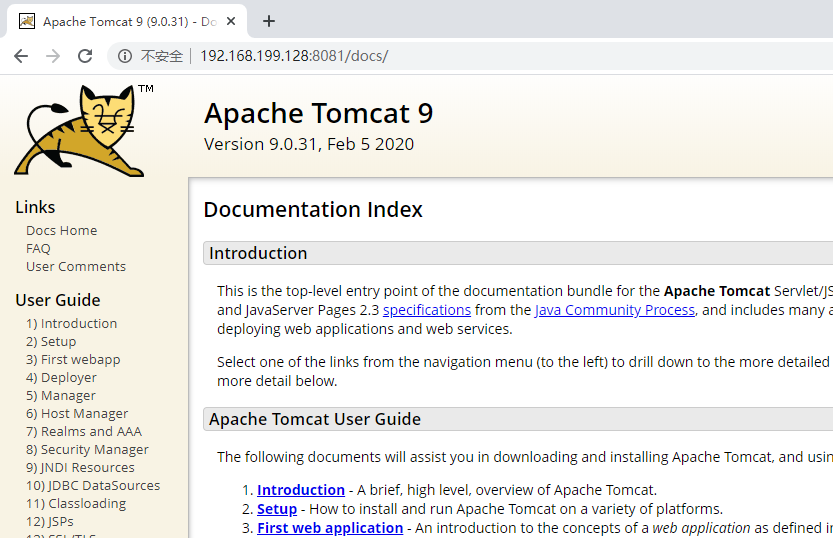Image resolution: width=833 pixels, height=538 pixels.
Task: Open 10) JDBC DataSources sidebar link
Action: [93, 485]
